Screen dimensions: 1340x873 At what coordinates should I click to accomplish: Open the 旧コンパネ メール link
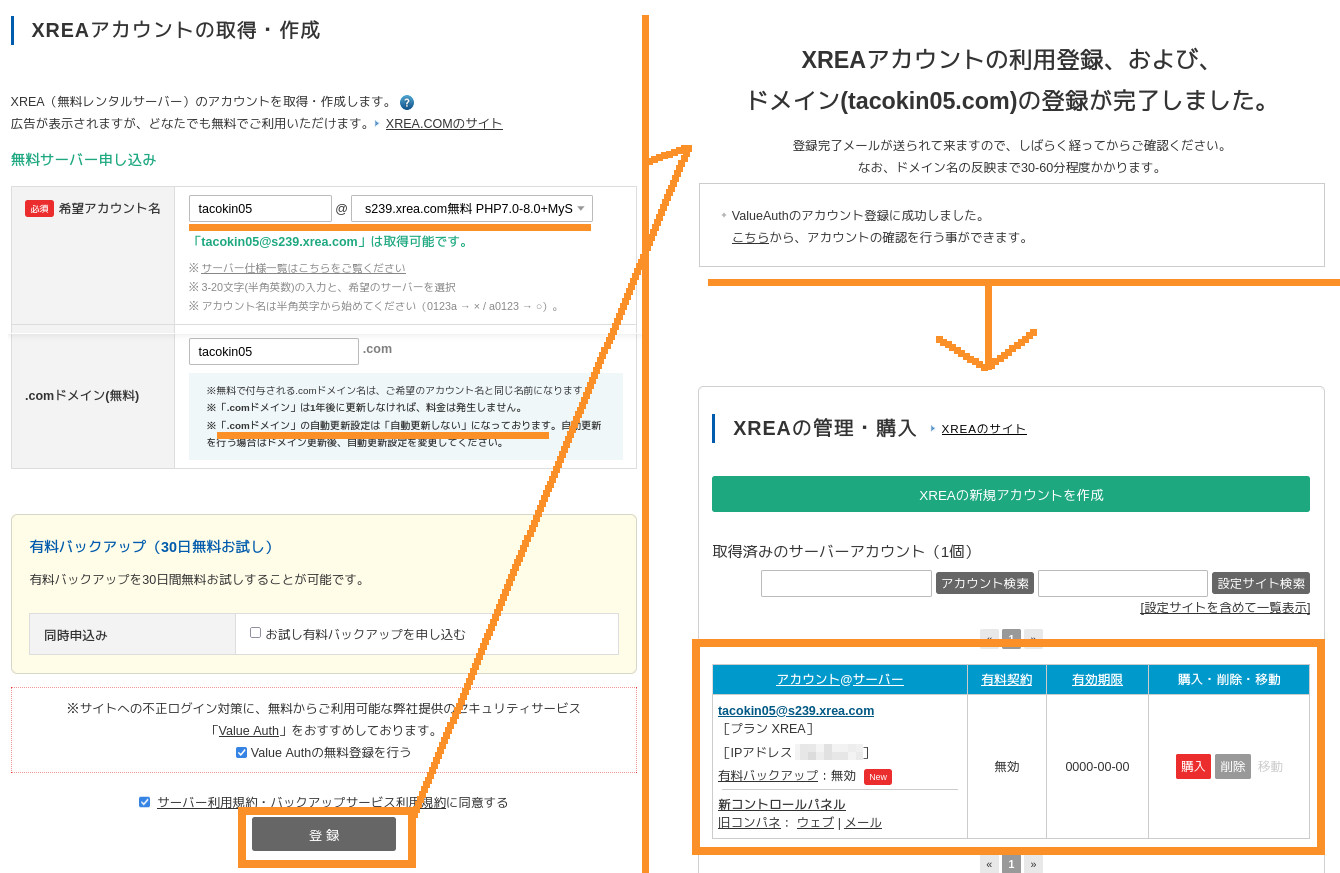(863, 822)
